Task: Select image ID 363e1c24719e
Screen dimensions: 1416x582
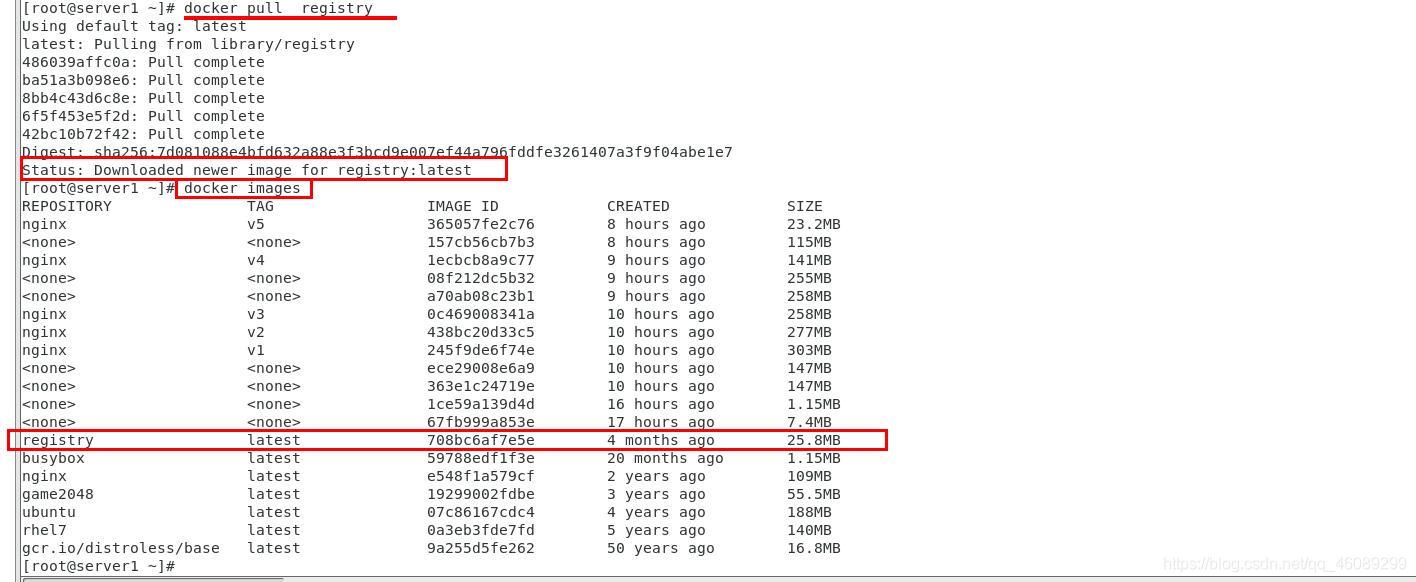Action: tap(481, 386)
